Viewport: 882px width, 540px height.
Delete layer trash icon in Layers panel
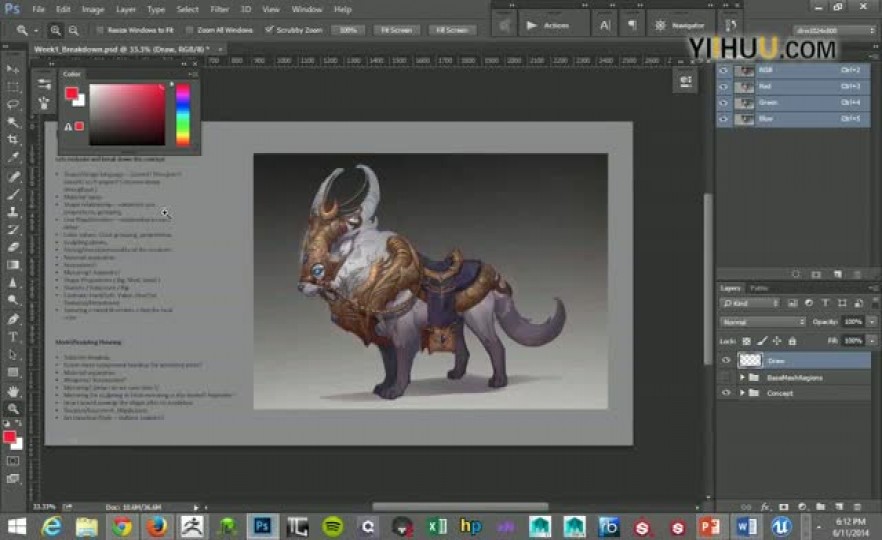pos(858,507)
